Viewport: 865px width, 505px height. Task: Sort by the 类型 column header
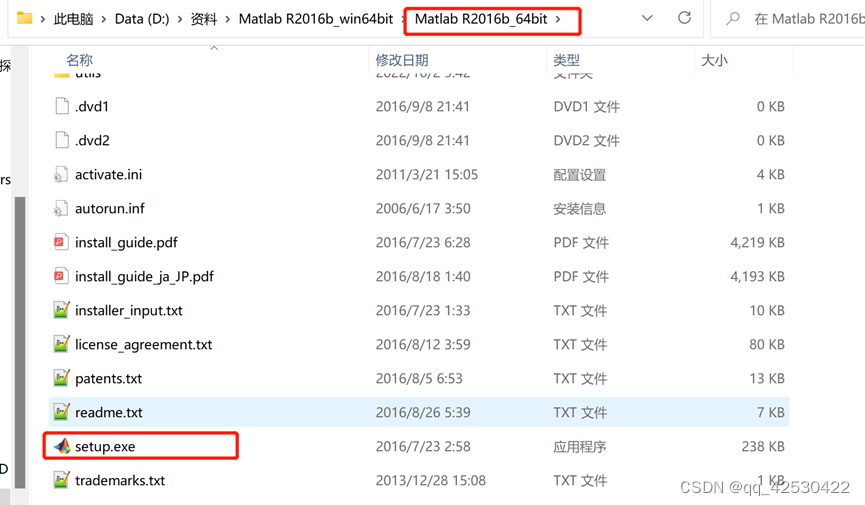tap(567, 60)
